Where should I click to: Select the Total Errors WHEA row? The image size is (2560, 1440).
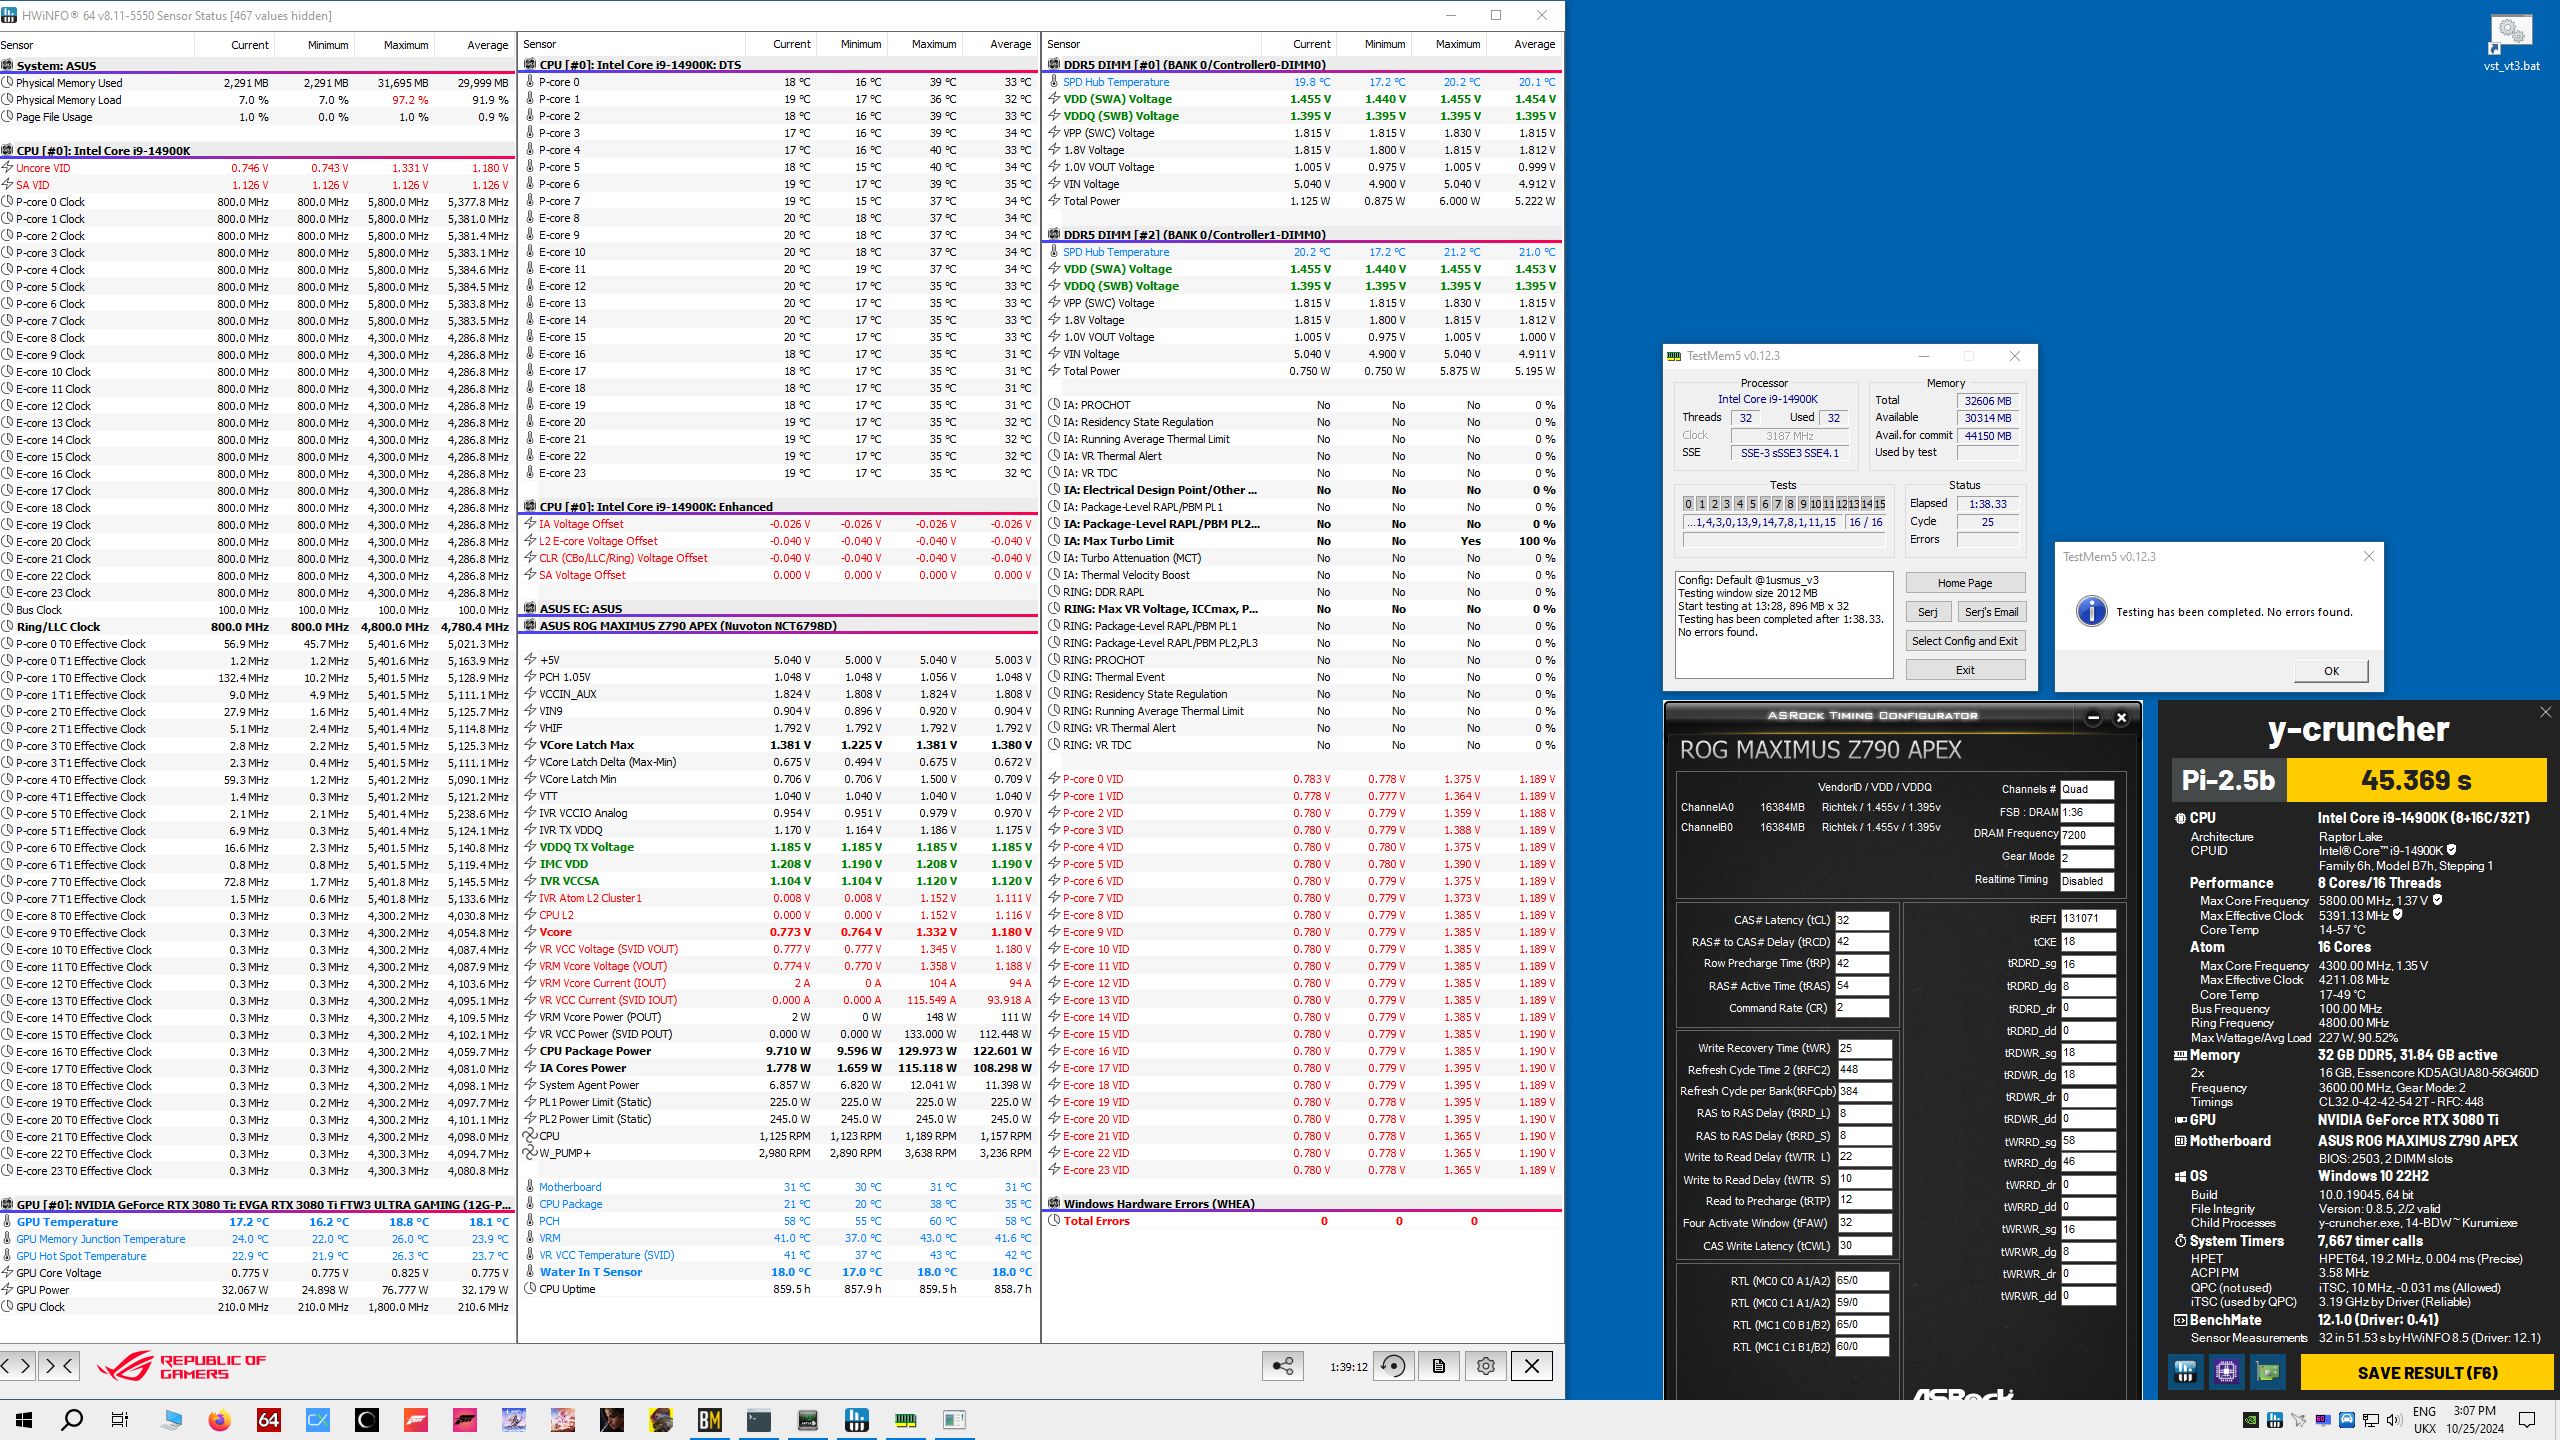click(x=1304, y=1221)
